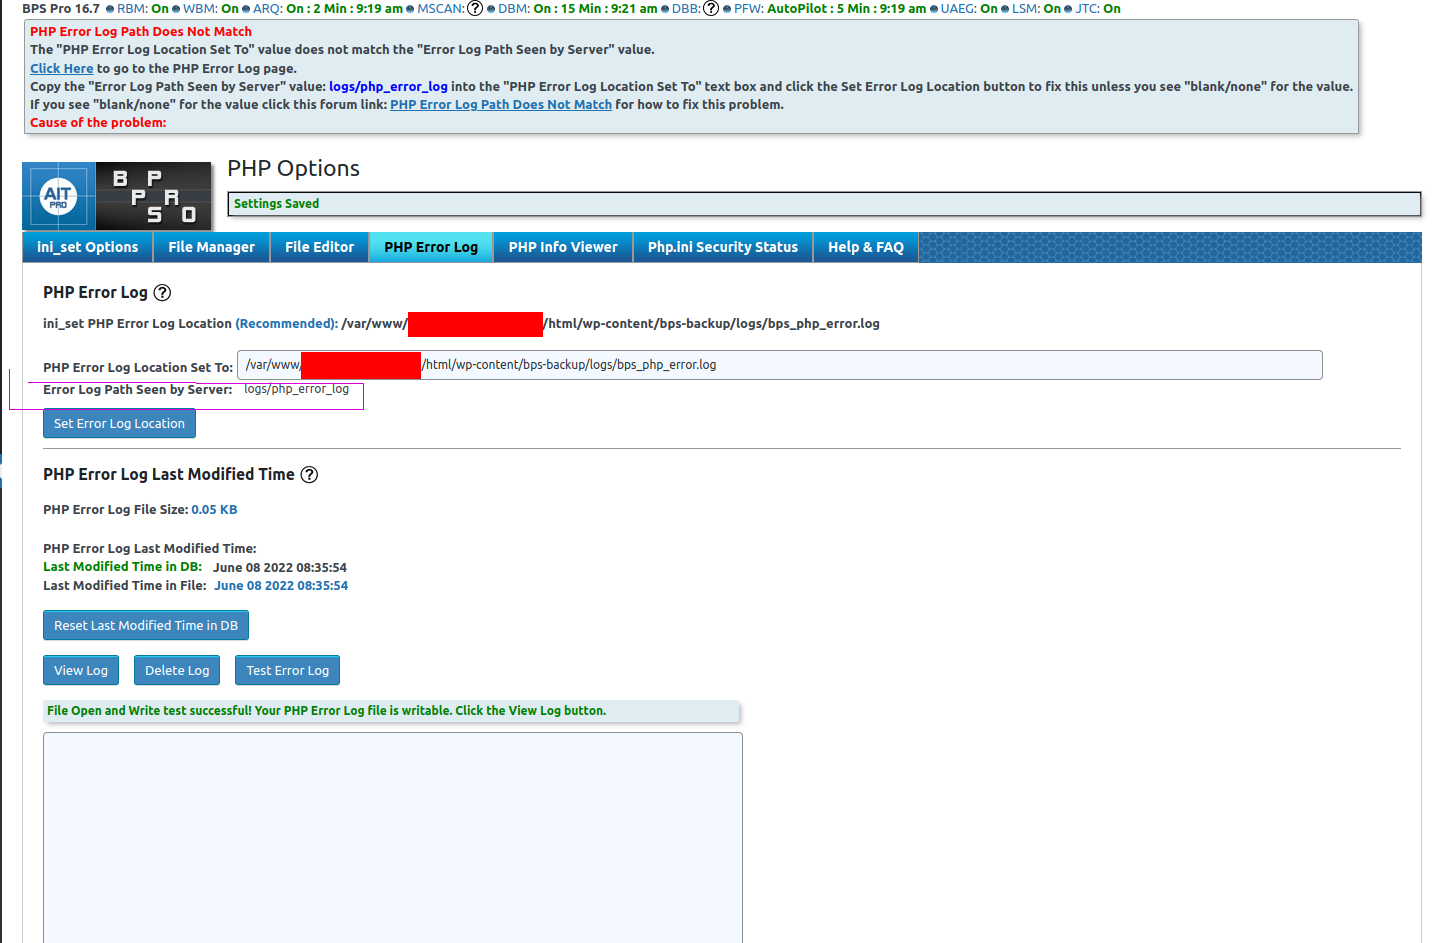Follow the Click Here link

[61, 68]
